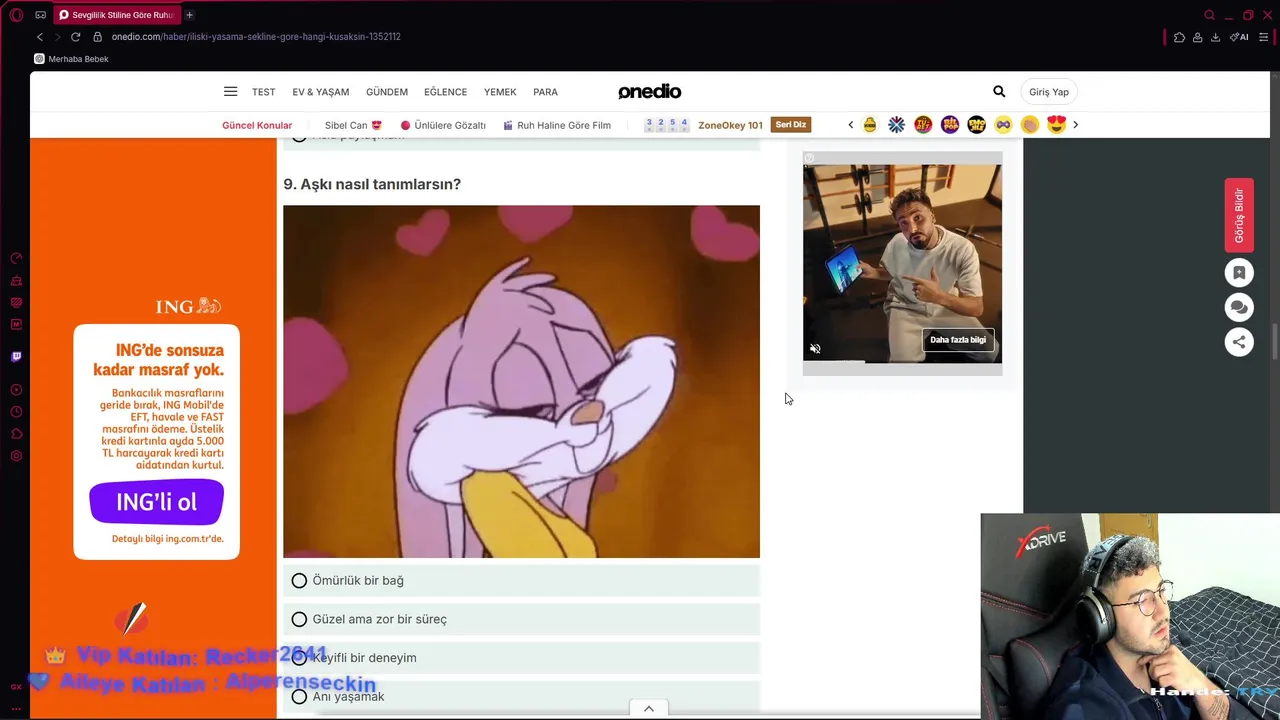The image size is (1280, 720).
Task: Click the blue snowflake circle icon
Action: coord(896,125)
